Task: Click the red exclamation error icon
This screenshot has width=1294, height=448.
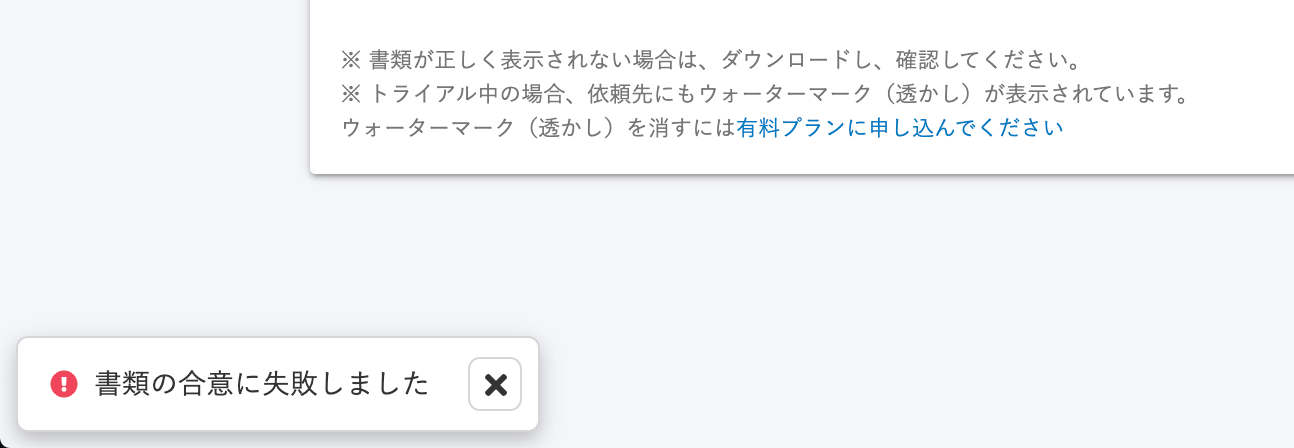Action: click(64, 384)
